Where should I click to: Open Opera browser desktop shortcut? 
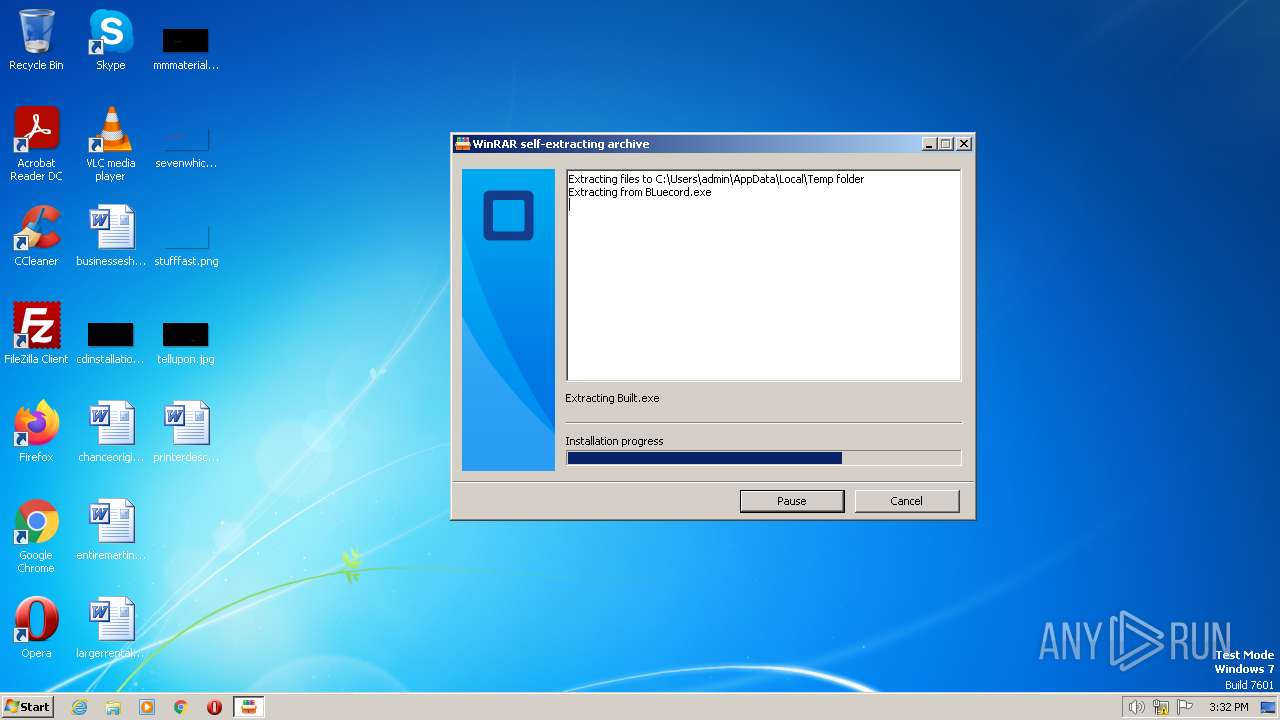point(36,628)
